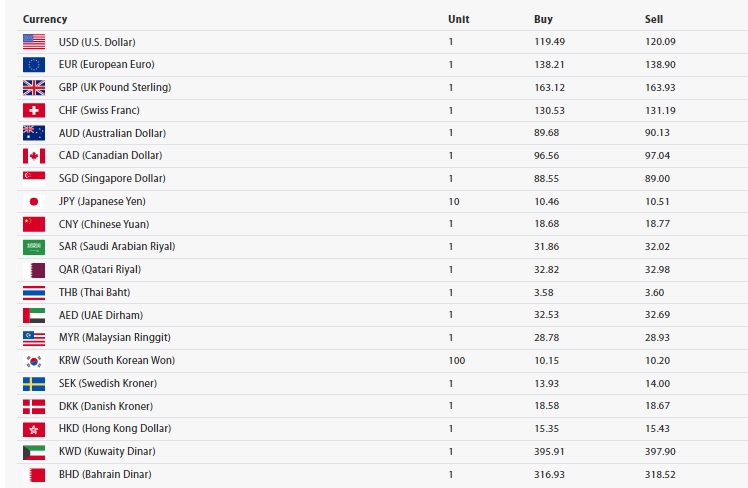The width and height of the screenshot is (748, 488).
Task: Select BHD (Bahrain Dinar) currency name
Action: pyautogui.click(x=105, y=474)
